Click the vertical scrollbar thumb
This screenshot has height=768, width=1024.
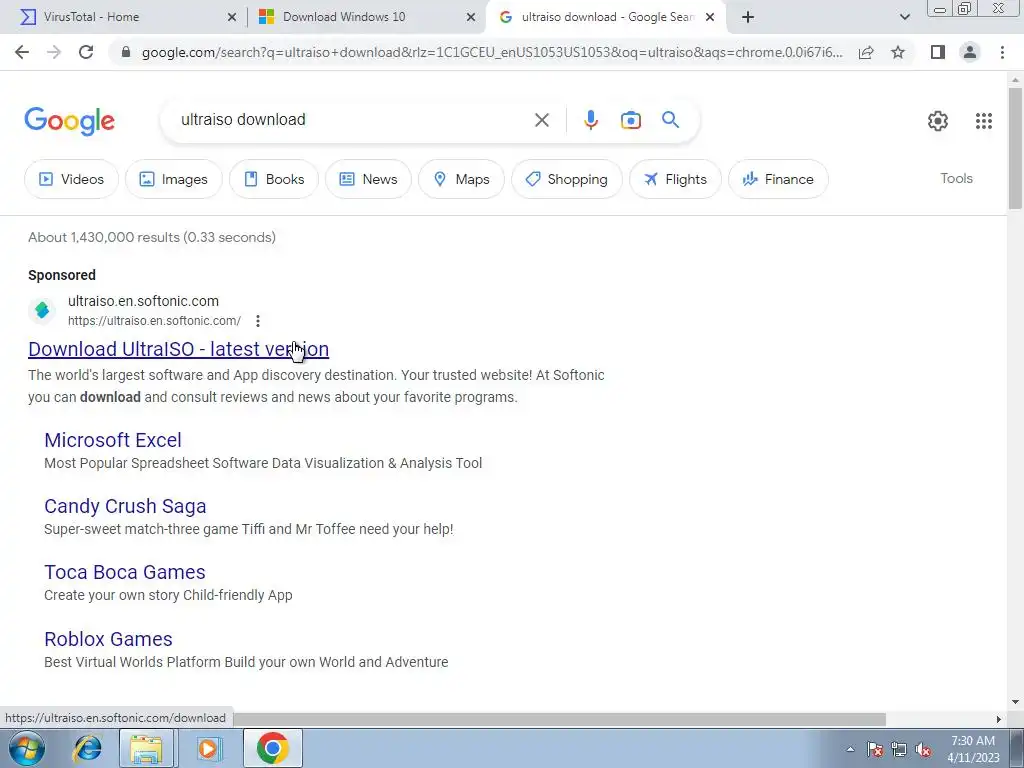point(1015,149)
